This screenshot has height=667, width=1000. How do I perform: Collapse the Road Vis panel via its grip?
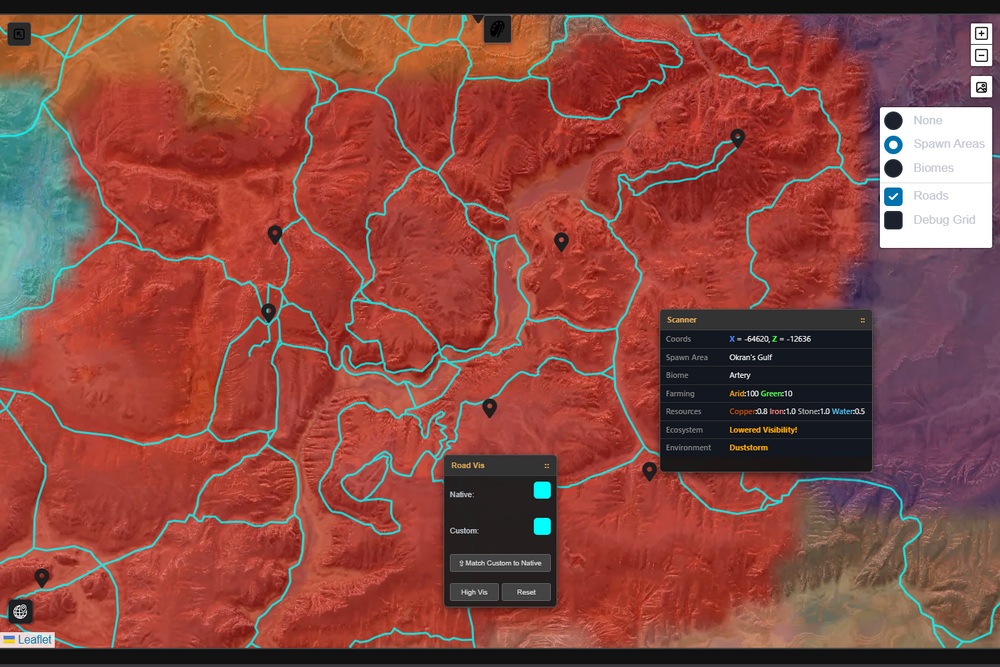coord(546,466)
